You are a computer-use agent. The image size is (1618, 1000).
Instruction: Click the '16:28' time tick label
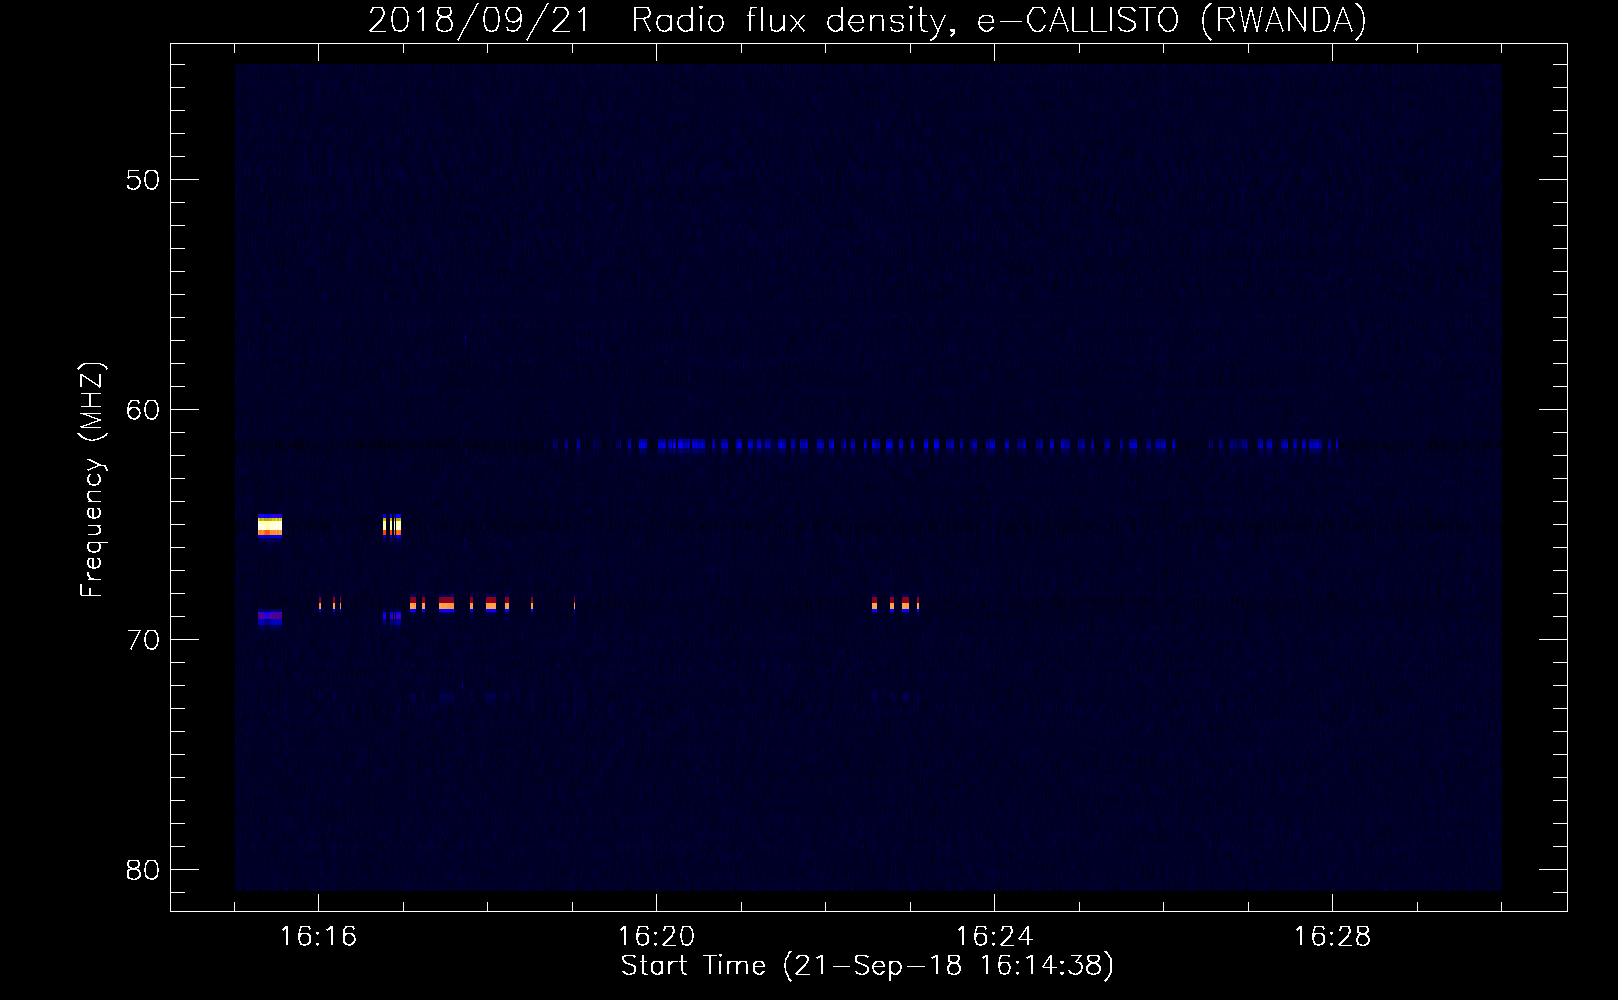click(1332, 936)
